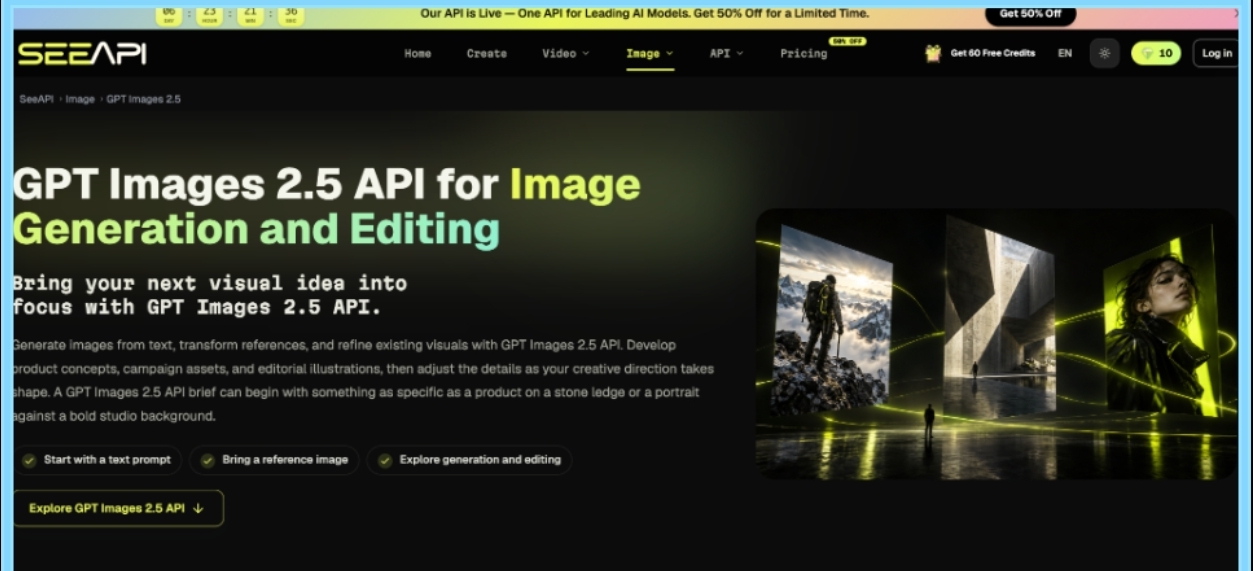Screen dimensions: 1253x571
Task: Click the Bring your next visual idea subheading
Action: 210,295
